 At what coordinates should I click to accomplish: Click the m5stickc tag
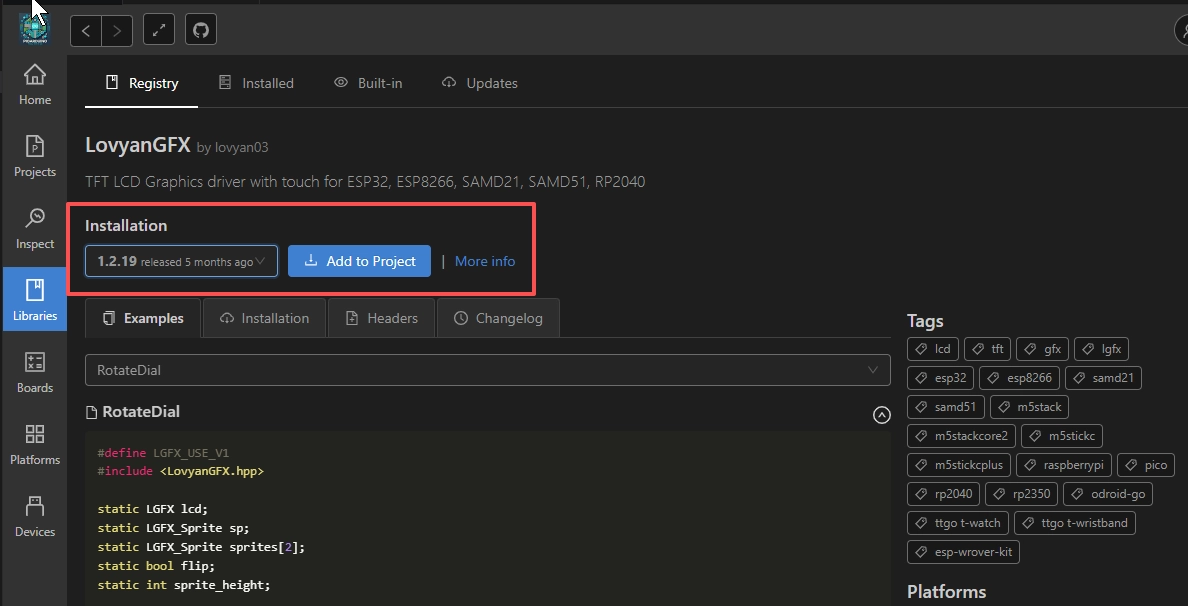(x=1061, y=436)
